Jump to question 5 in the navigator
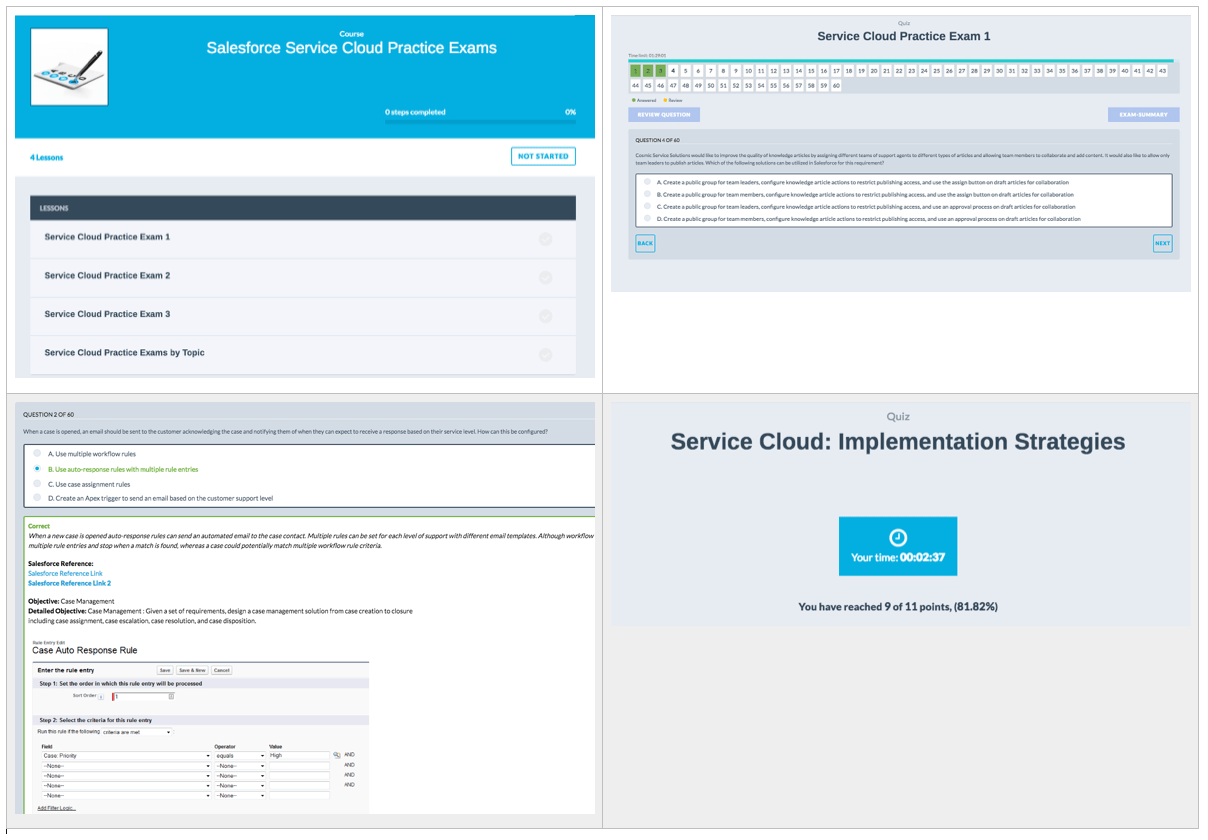1208x840 pixels. pos(683,71)
